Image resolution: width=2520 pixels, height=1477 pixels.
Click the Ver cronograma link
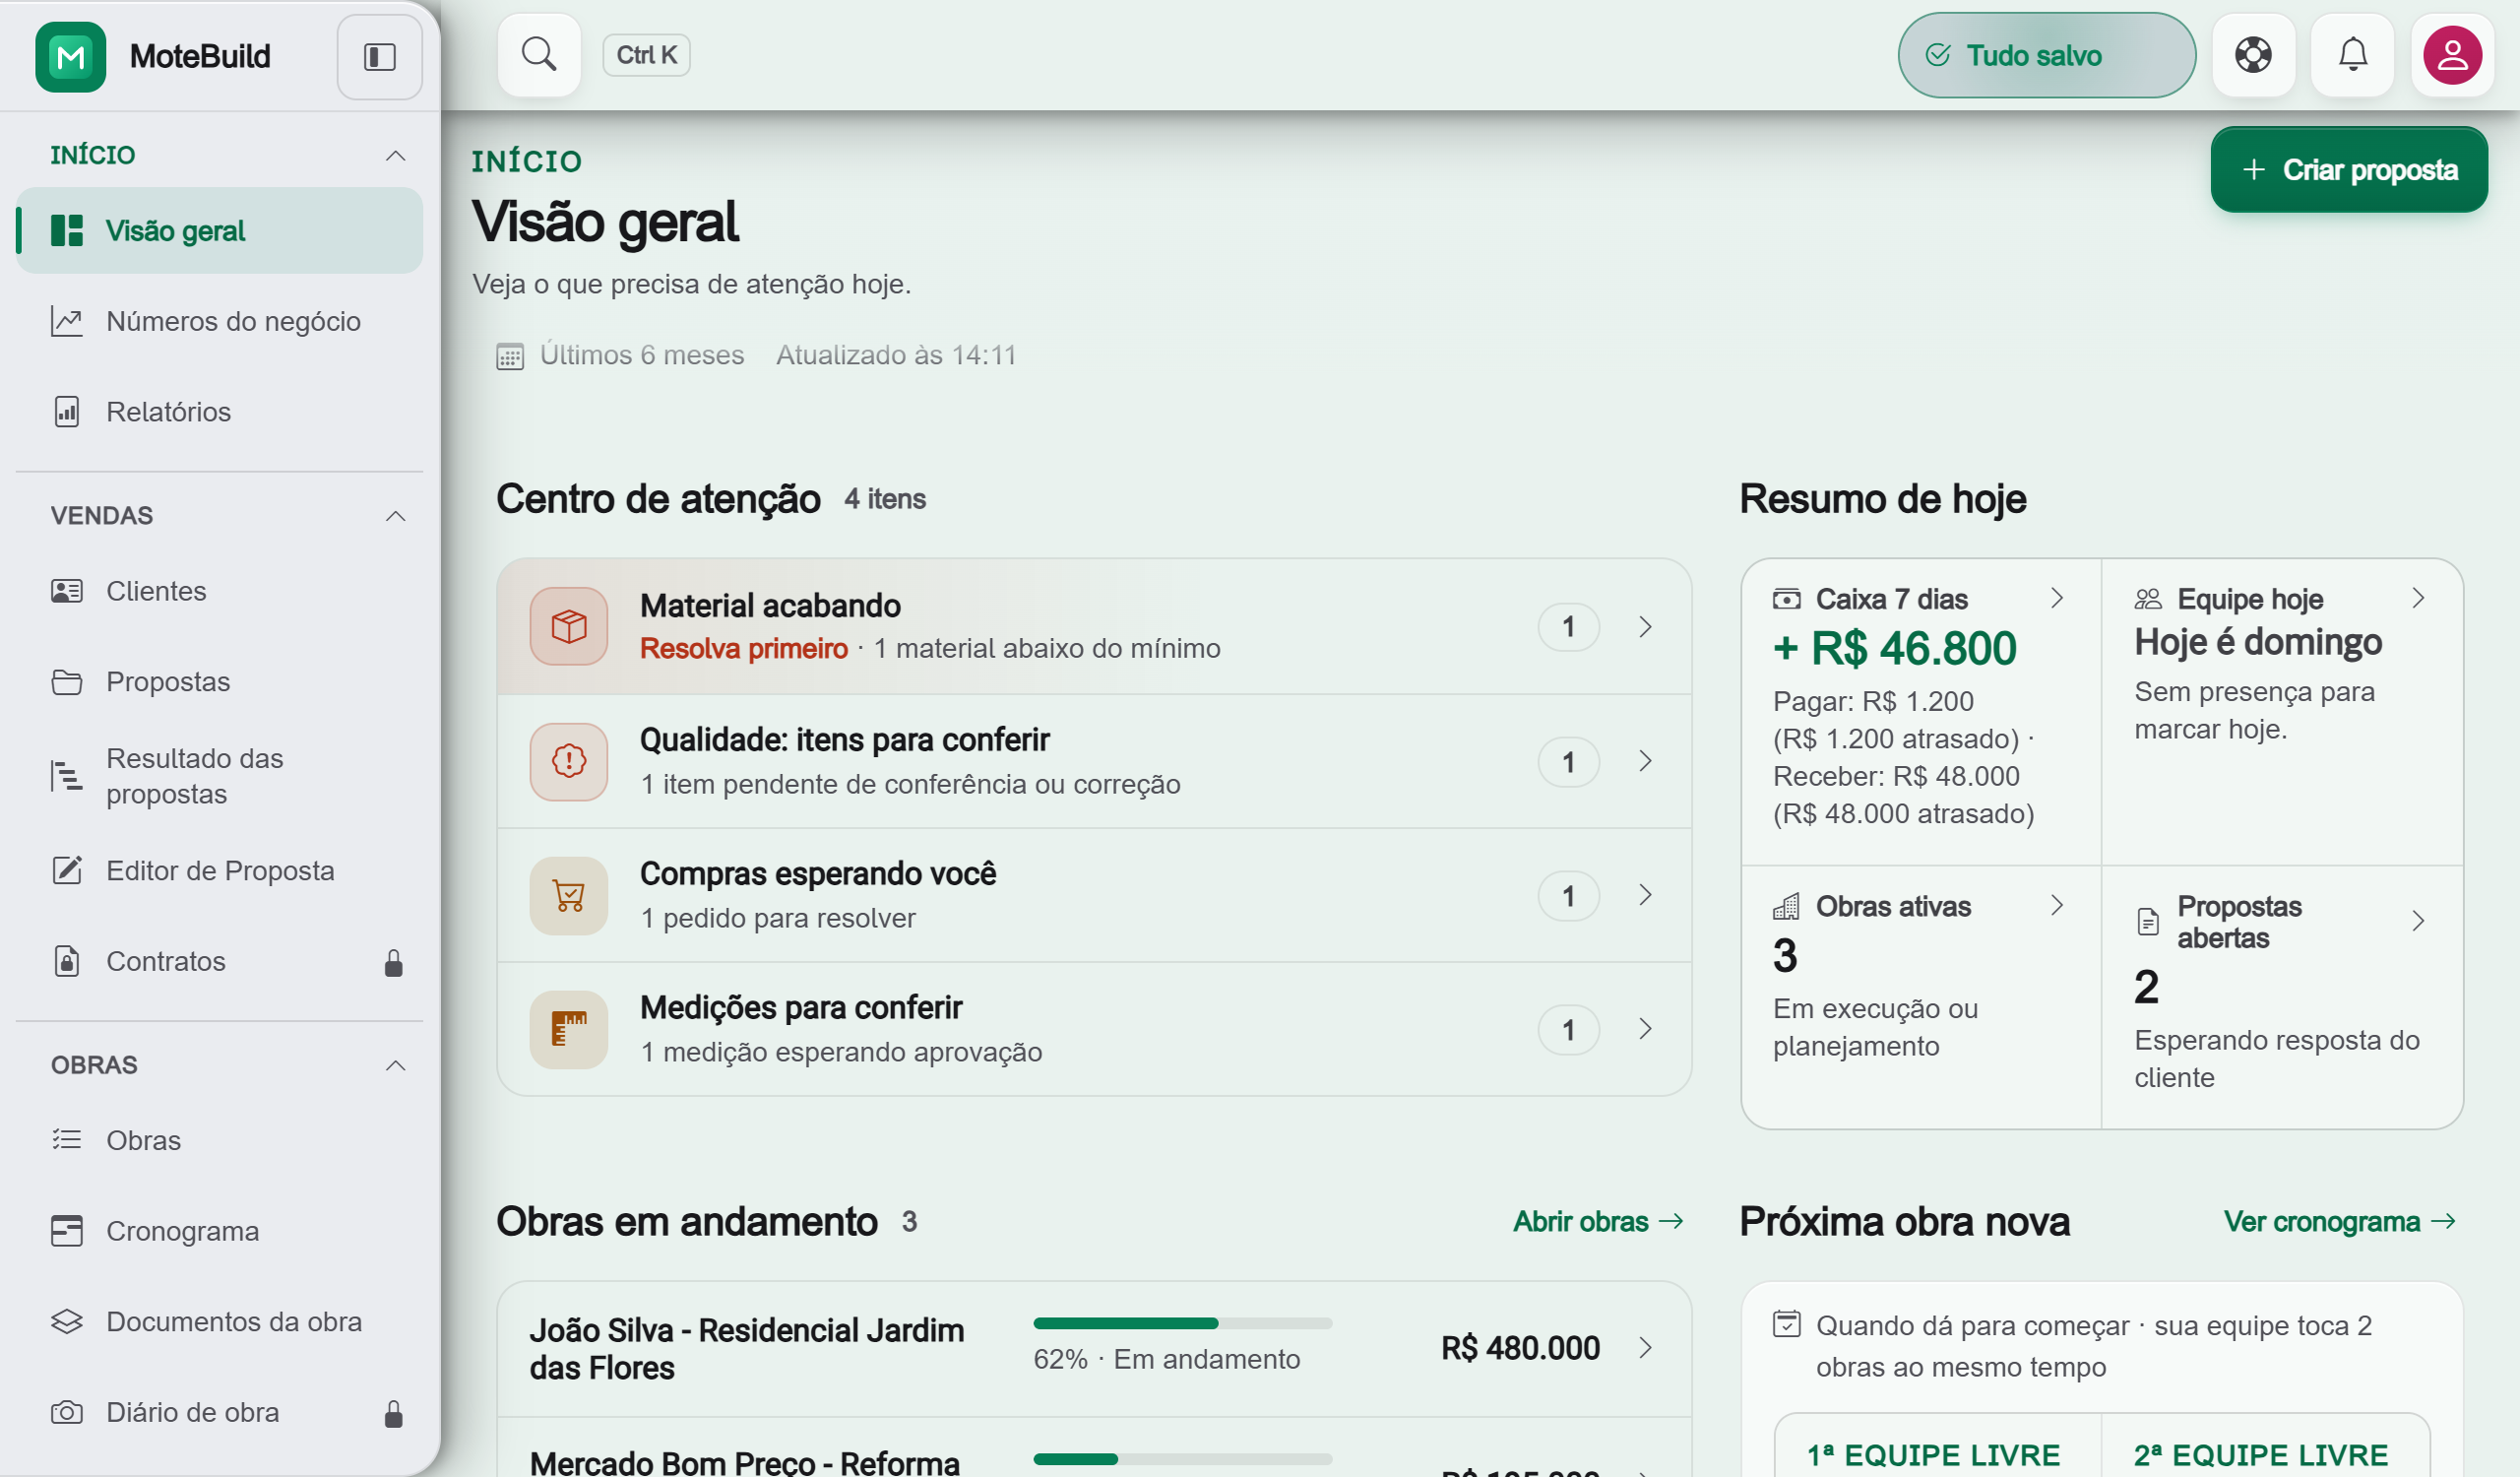click(x=2340, y=1221)
